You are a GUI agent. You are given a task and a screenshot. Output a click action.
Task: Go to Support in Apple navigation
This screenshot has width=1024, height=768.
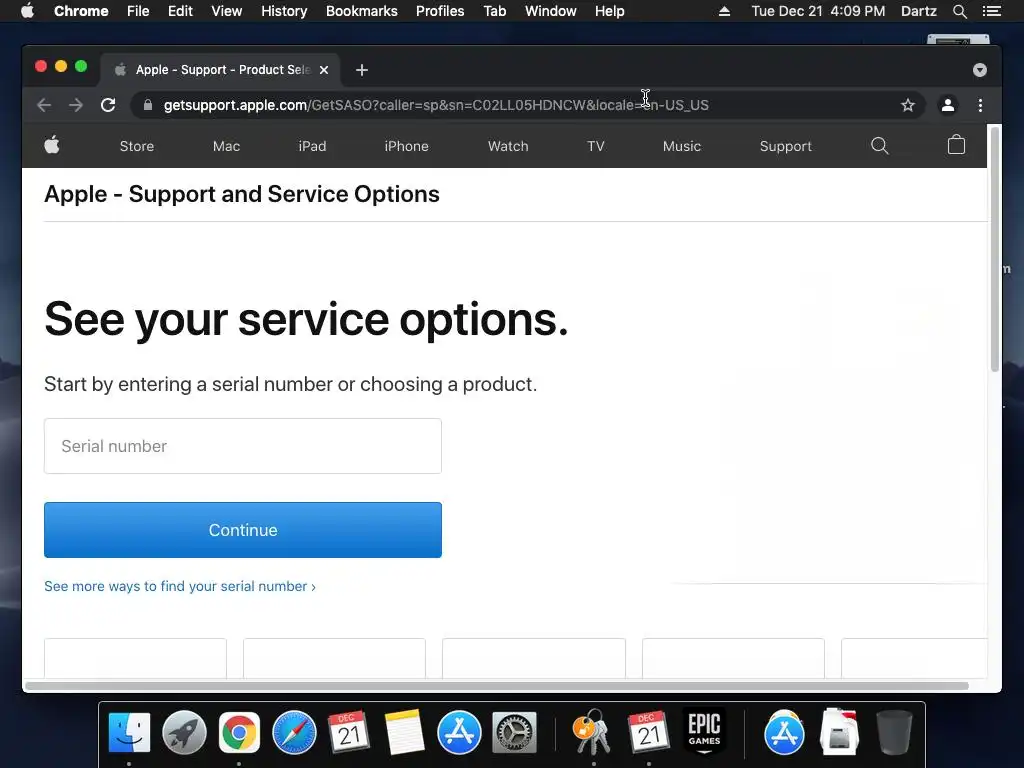point(786,146)
